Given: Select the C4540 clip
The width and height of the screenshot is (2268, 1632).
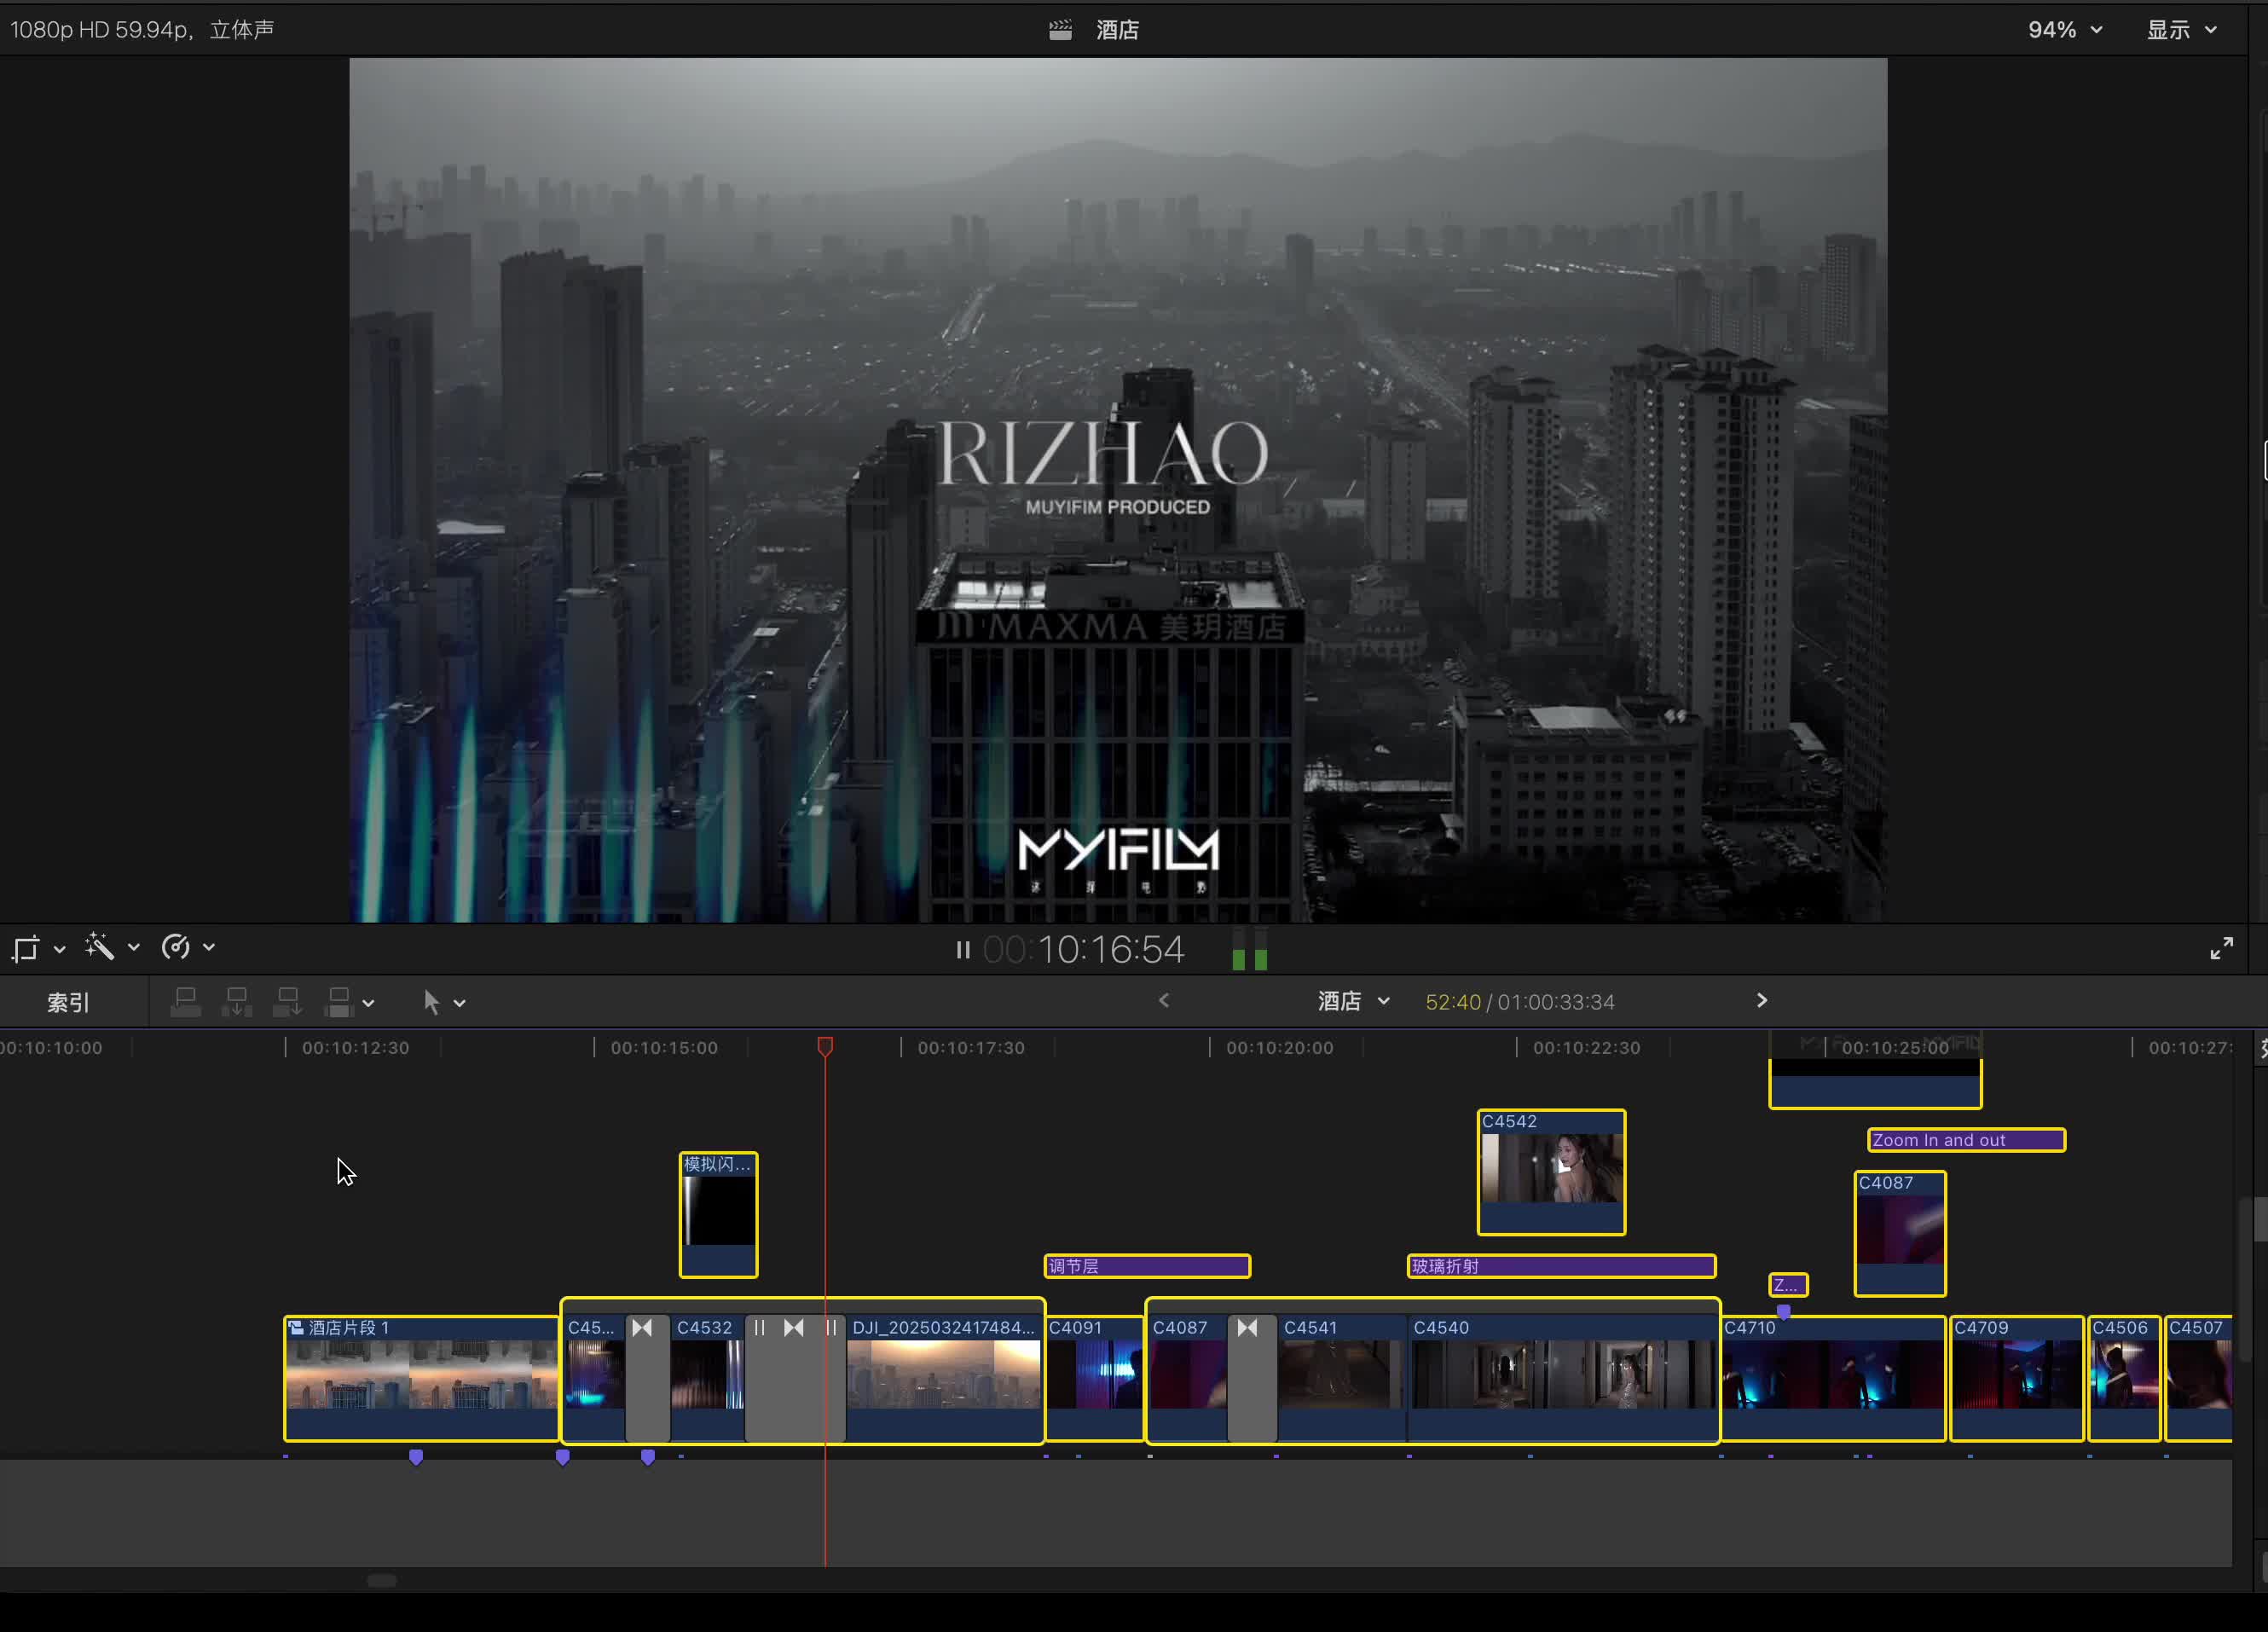Looking at the screenshot, I should 1562,1378.
